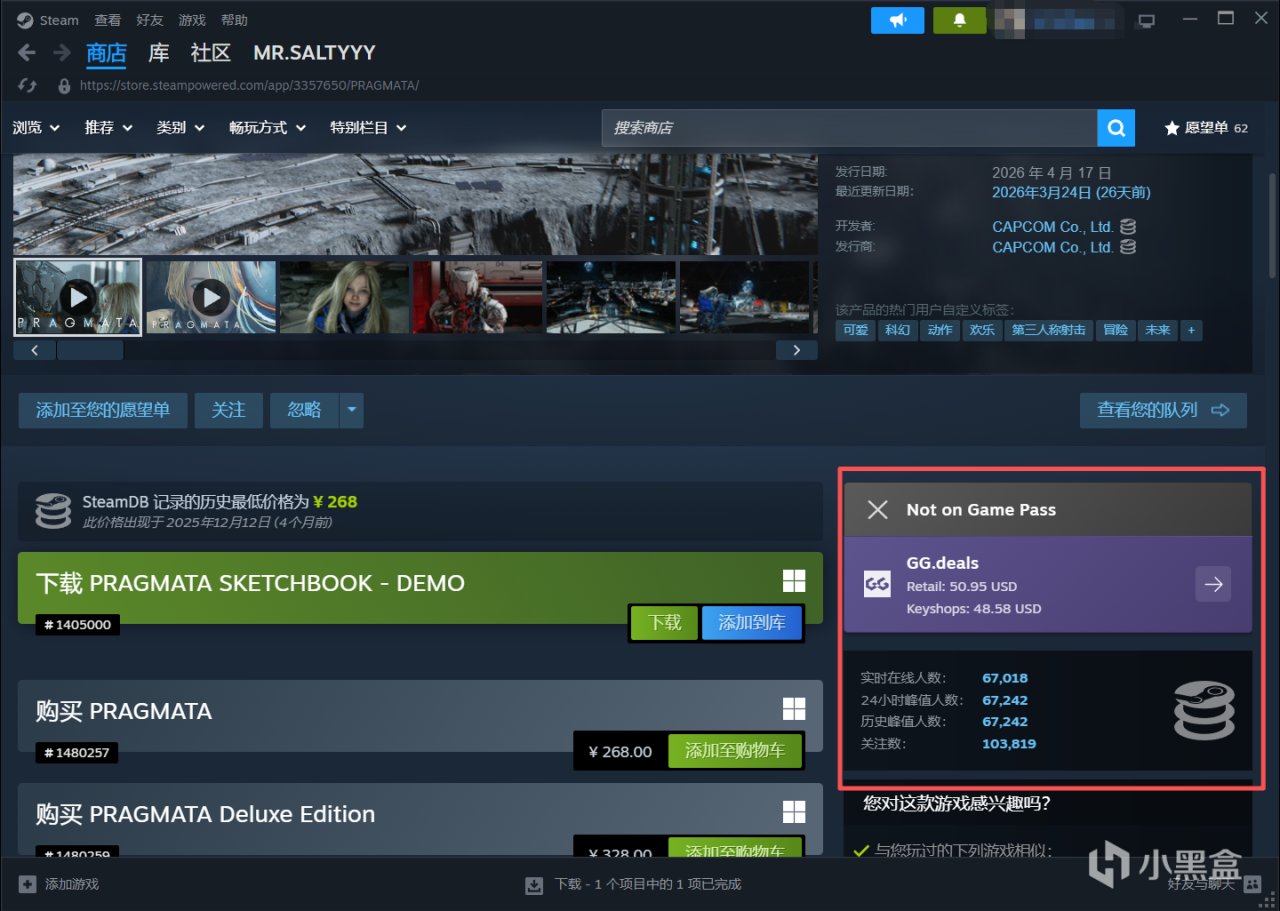The image size is (1280, 911).
Task: Open the 愿望单 62 wishlist link
Action: (x=1206, y=128)
